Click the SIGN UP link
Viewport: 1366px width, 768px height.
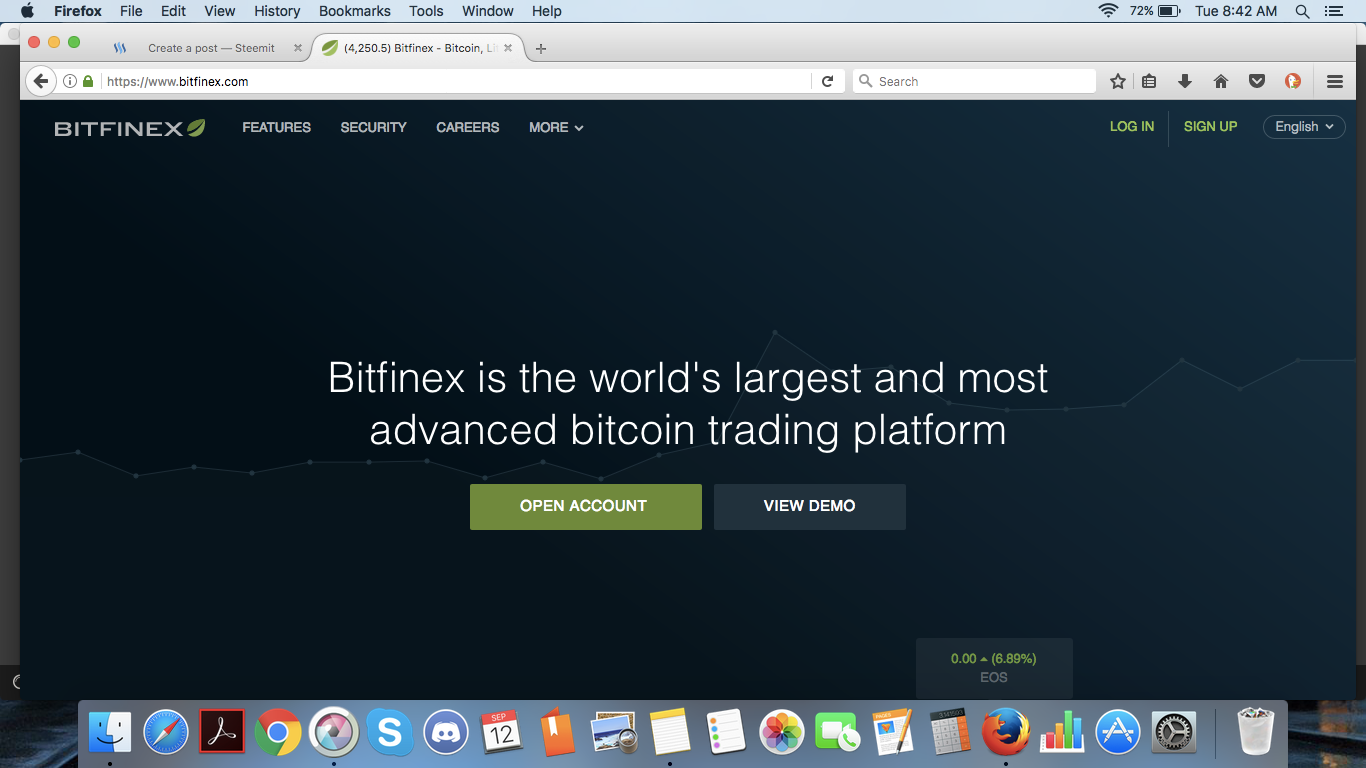click(1210, 126)
